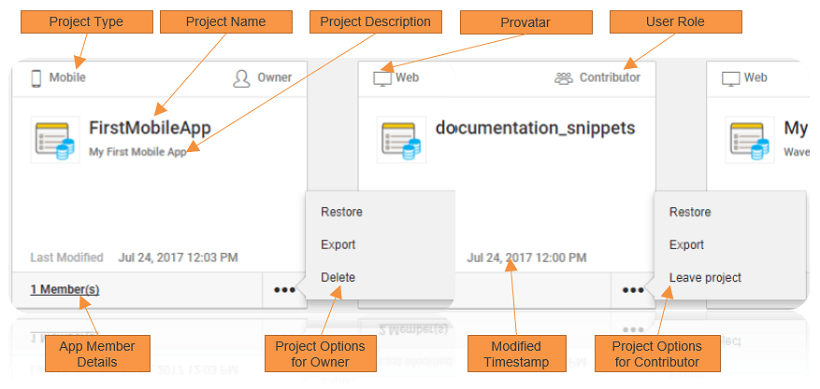820x389 pixels.
Task: Open the 1 Member(s) link
Action: (x=65, y=289)
